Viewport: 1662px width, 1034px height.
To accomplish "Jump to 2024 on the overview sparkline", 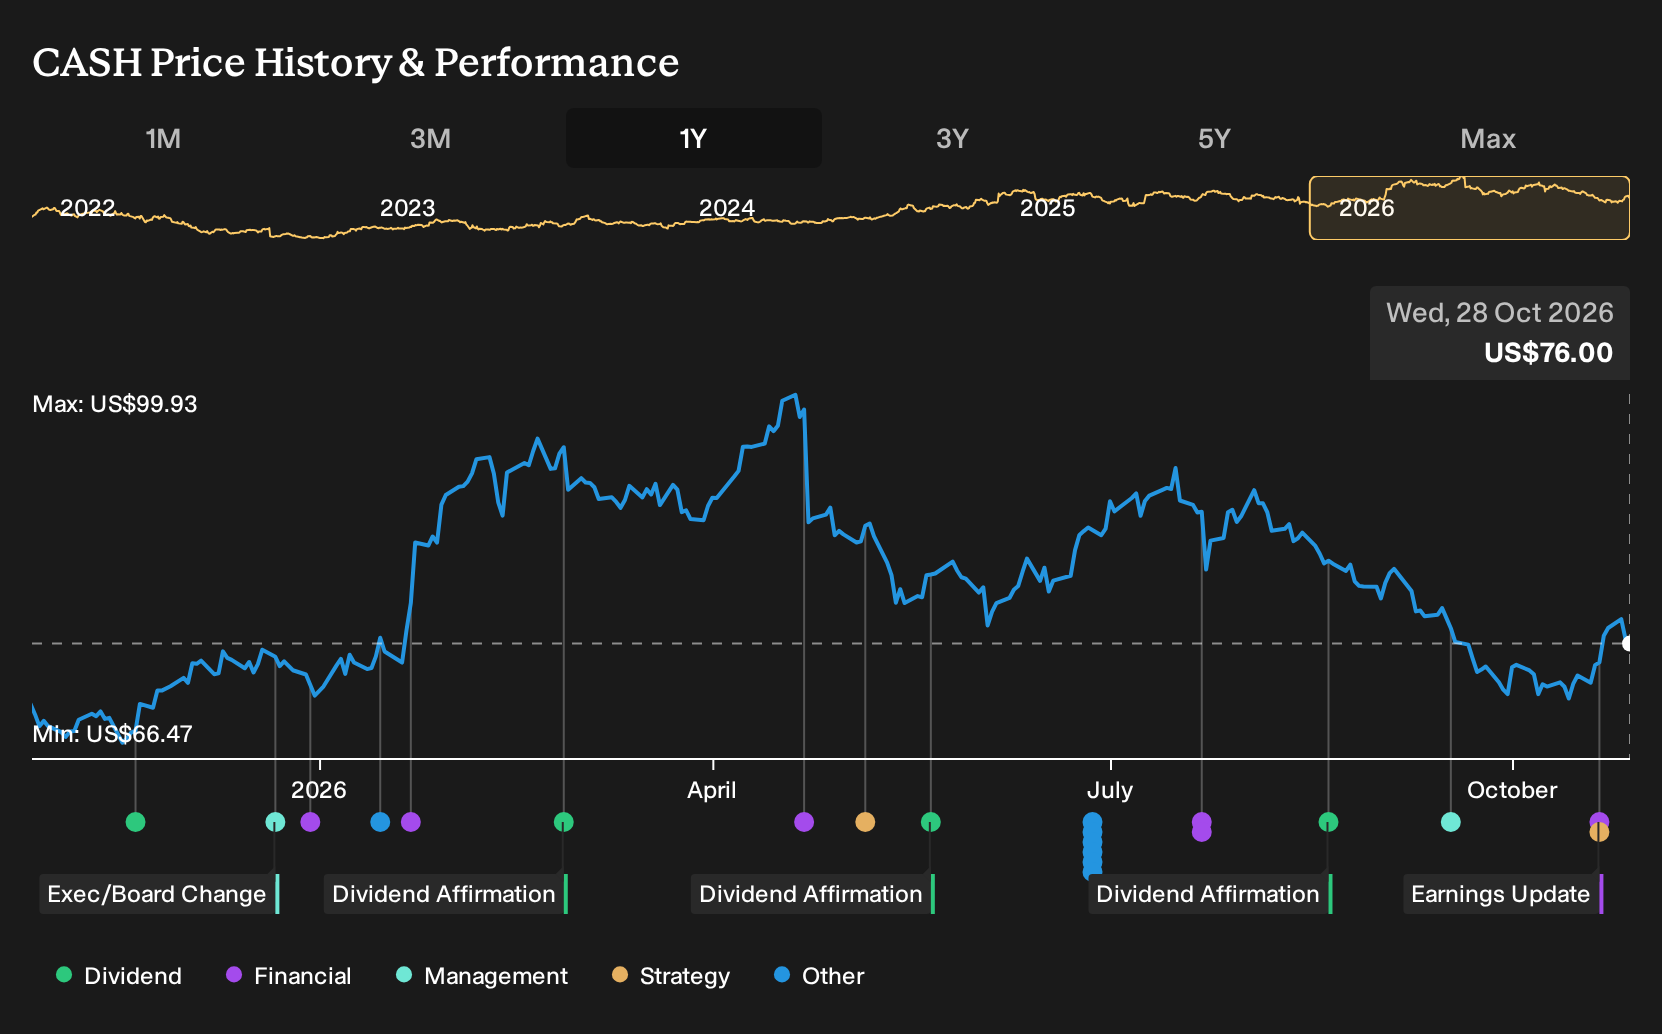I will click(726, 208).
